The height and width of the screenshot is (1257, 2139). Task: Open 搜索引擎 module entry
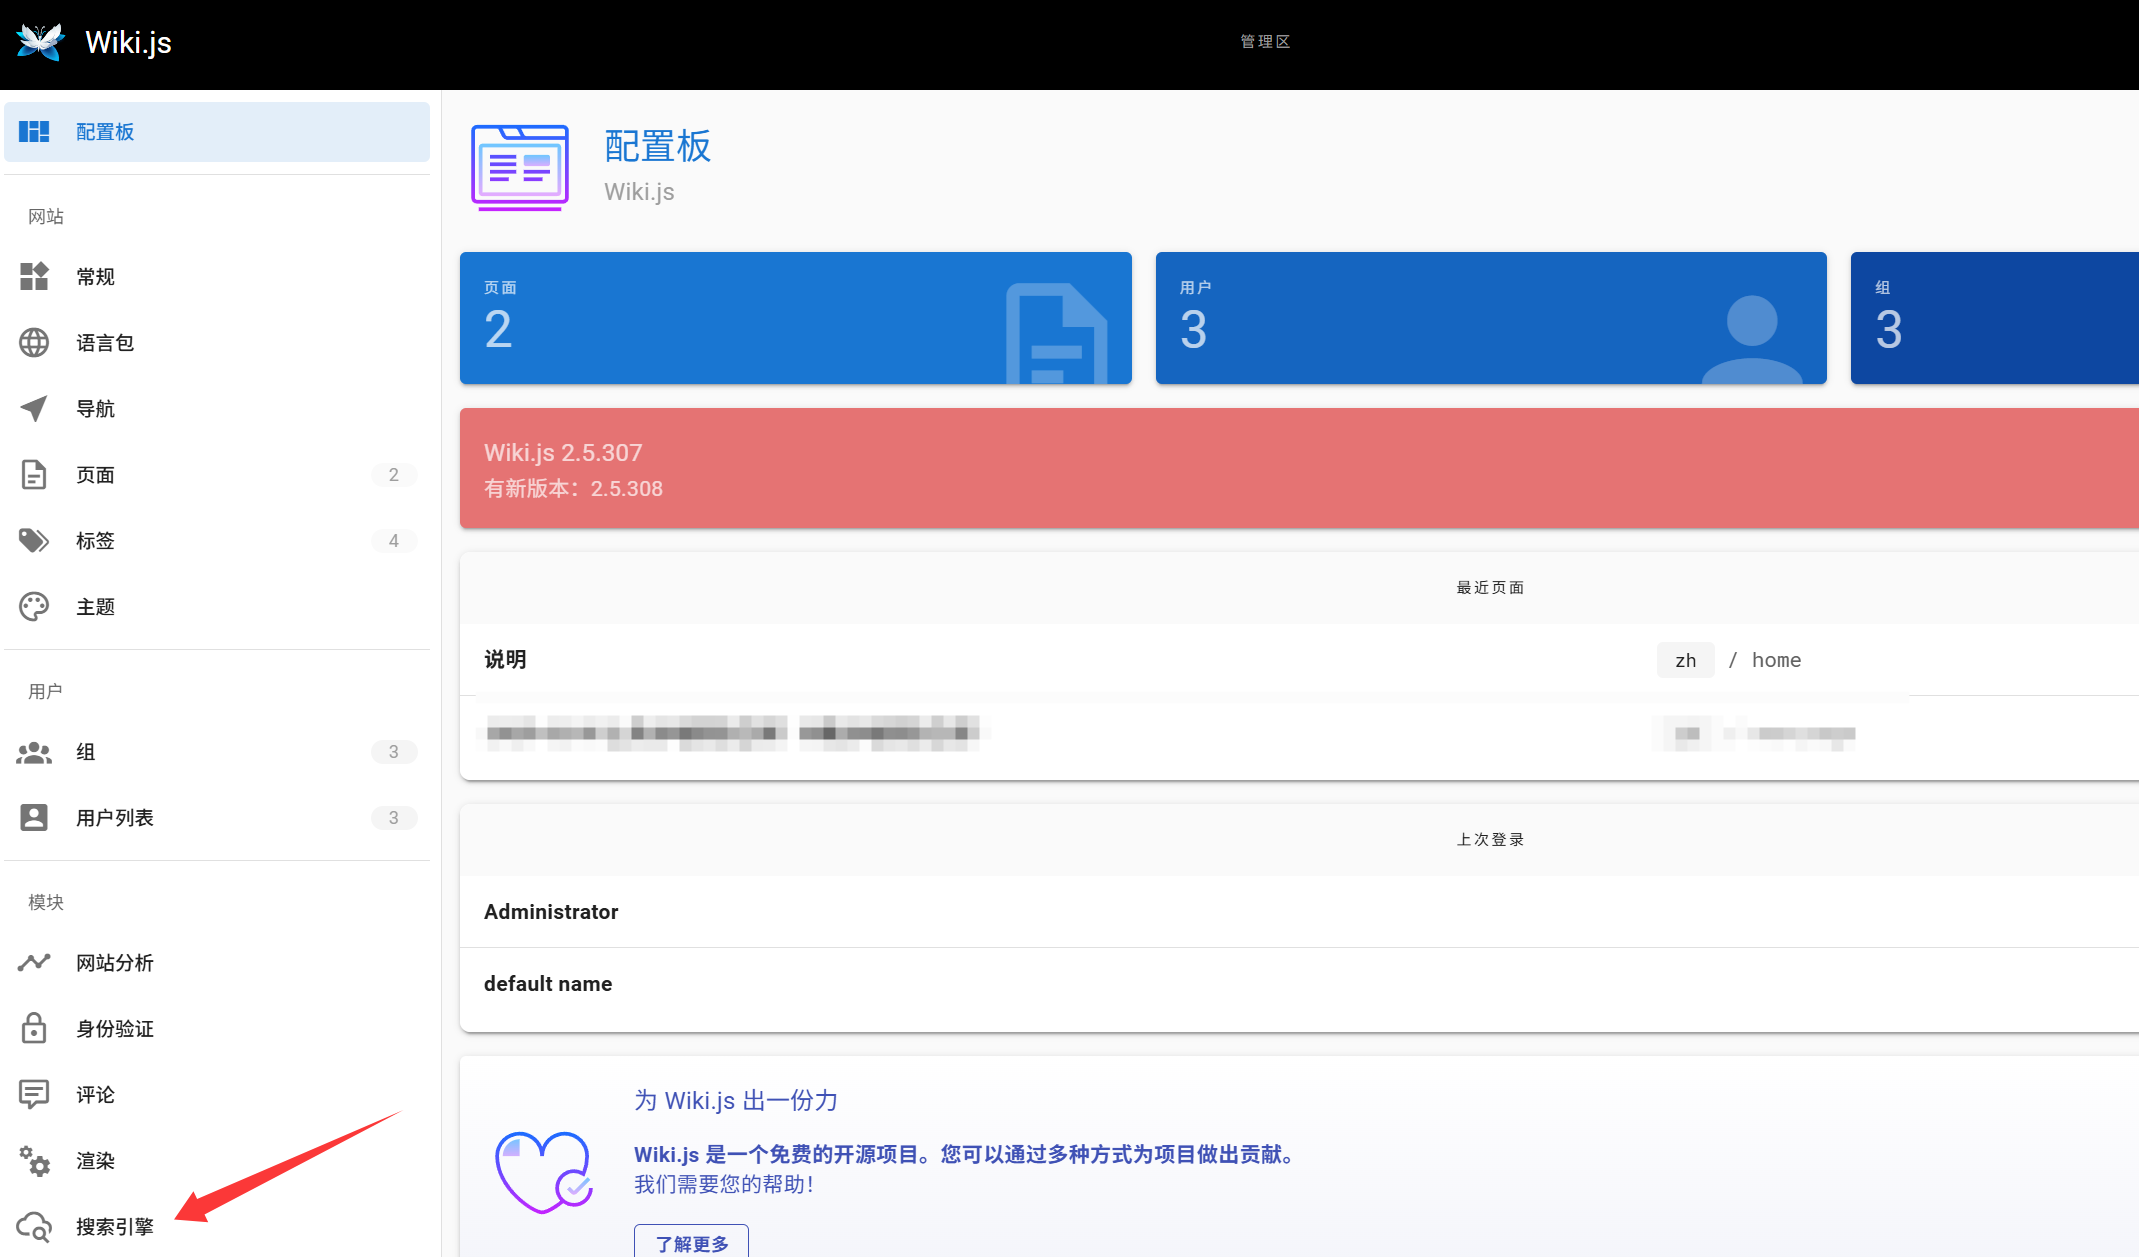pyautogui.click(x=217, y=1227)
